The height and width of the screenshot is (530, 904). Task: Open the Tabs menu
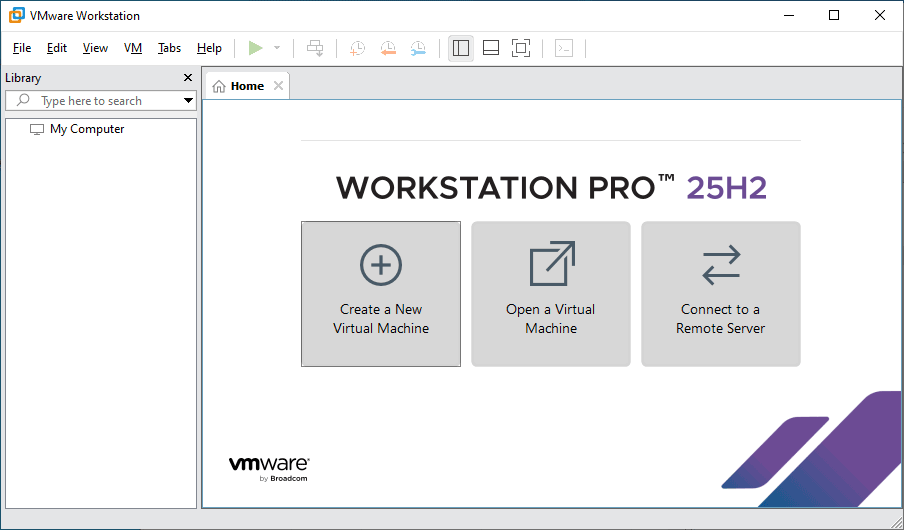[169, 48]
